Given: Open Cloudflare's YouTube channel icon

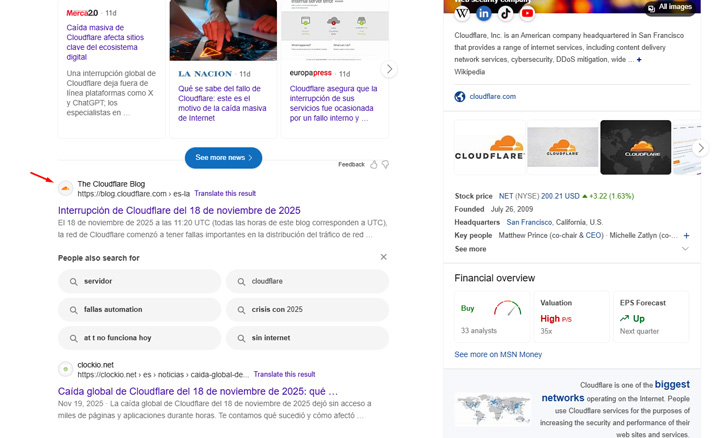Looking at the screenshot, I should pos(527,13).
